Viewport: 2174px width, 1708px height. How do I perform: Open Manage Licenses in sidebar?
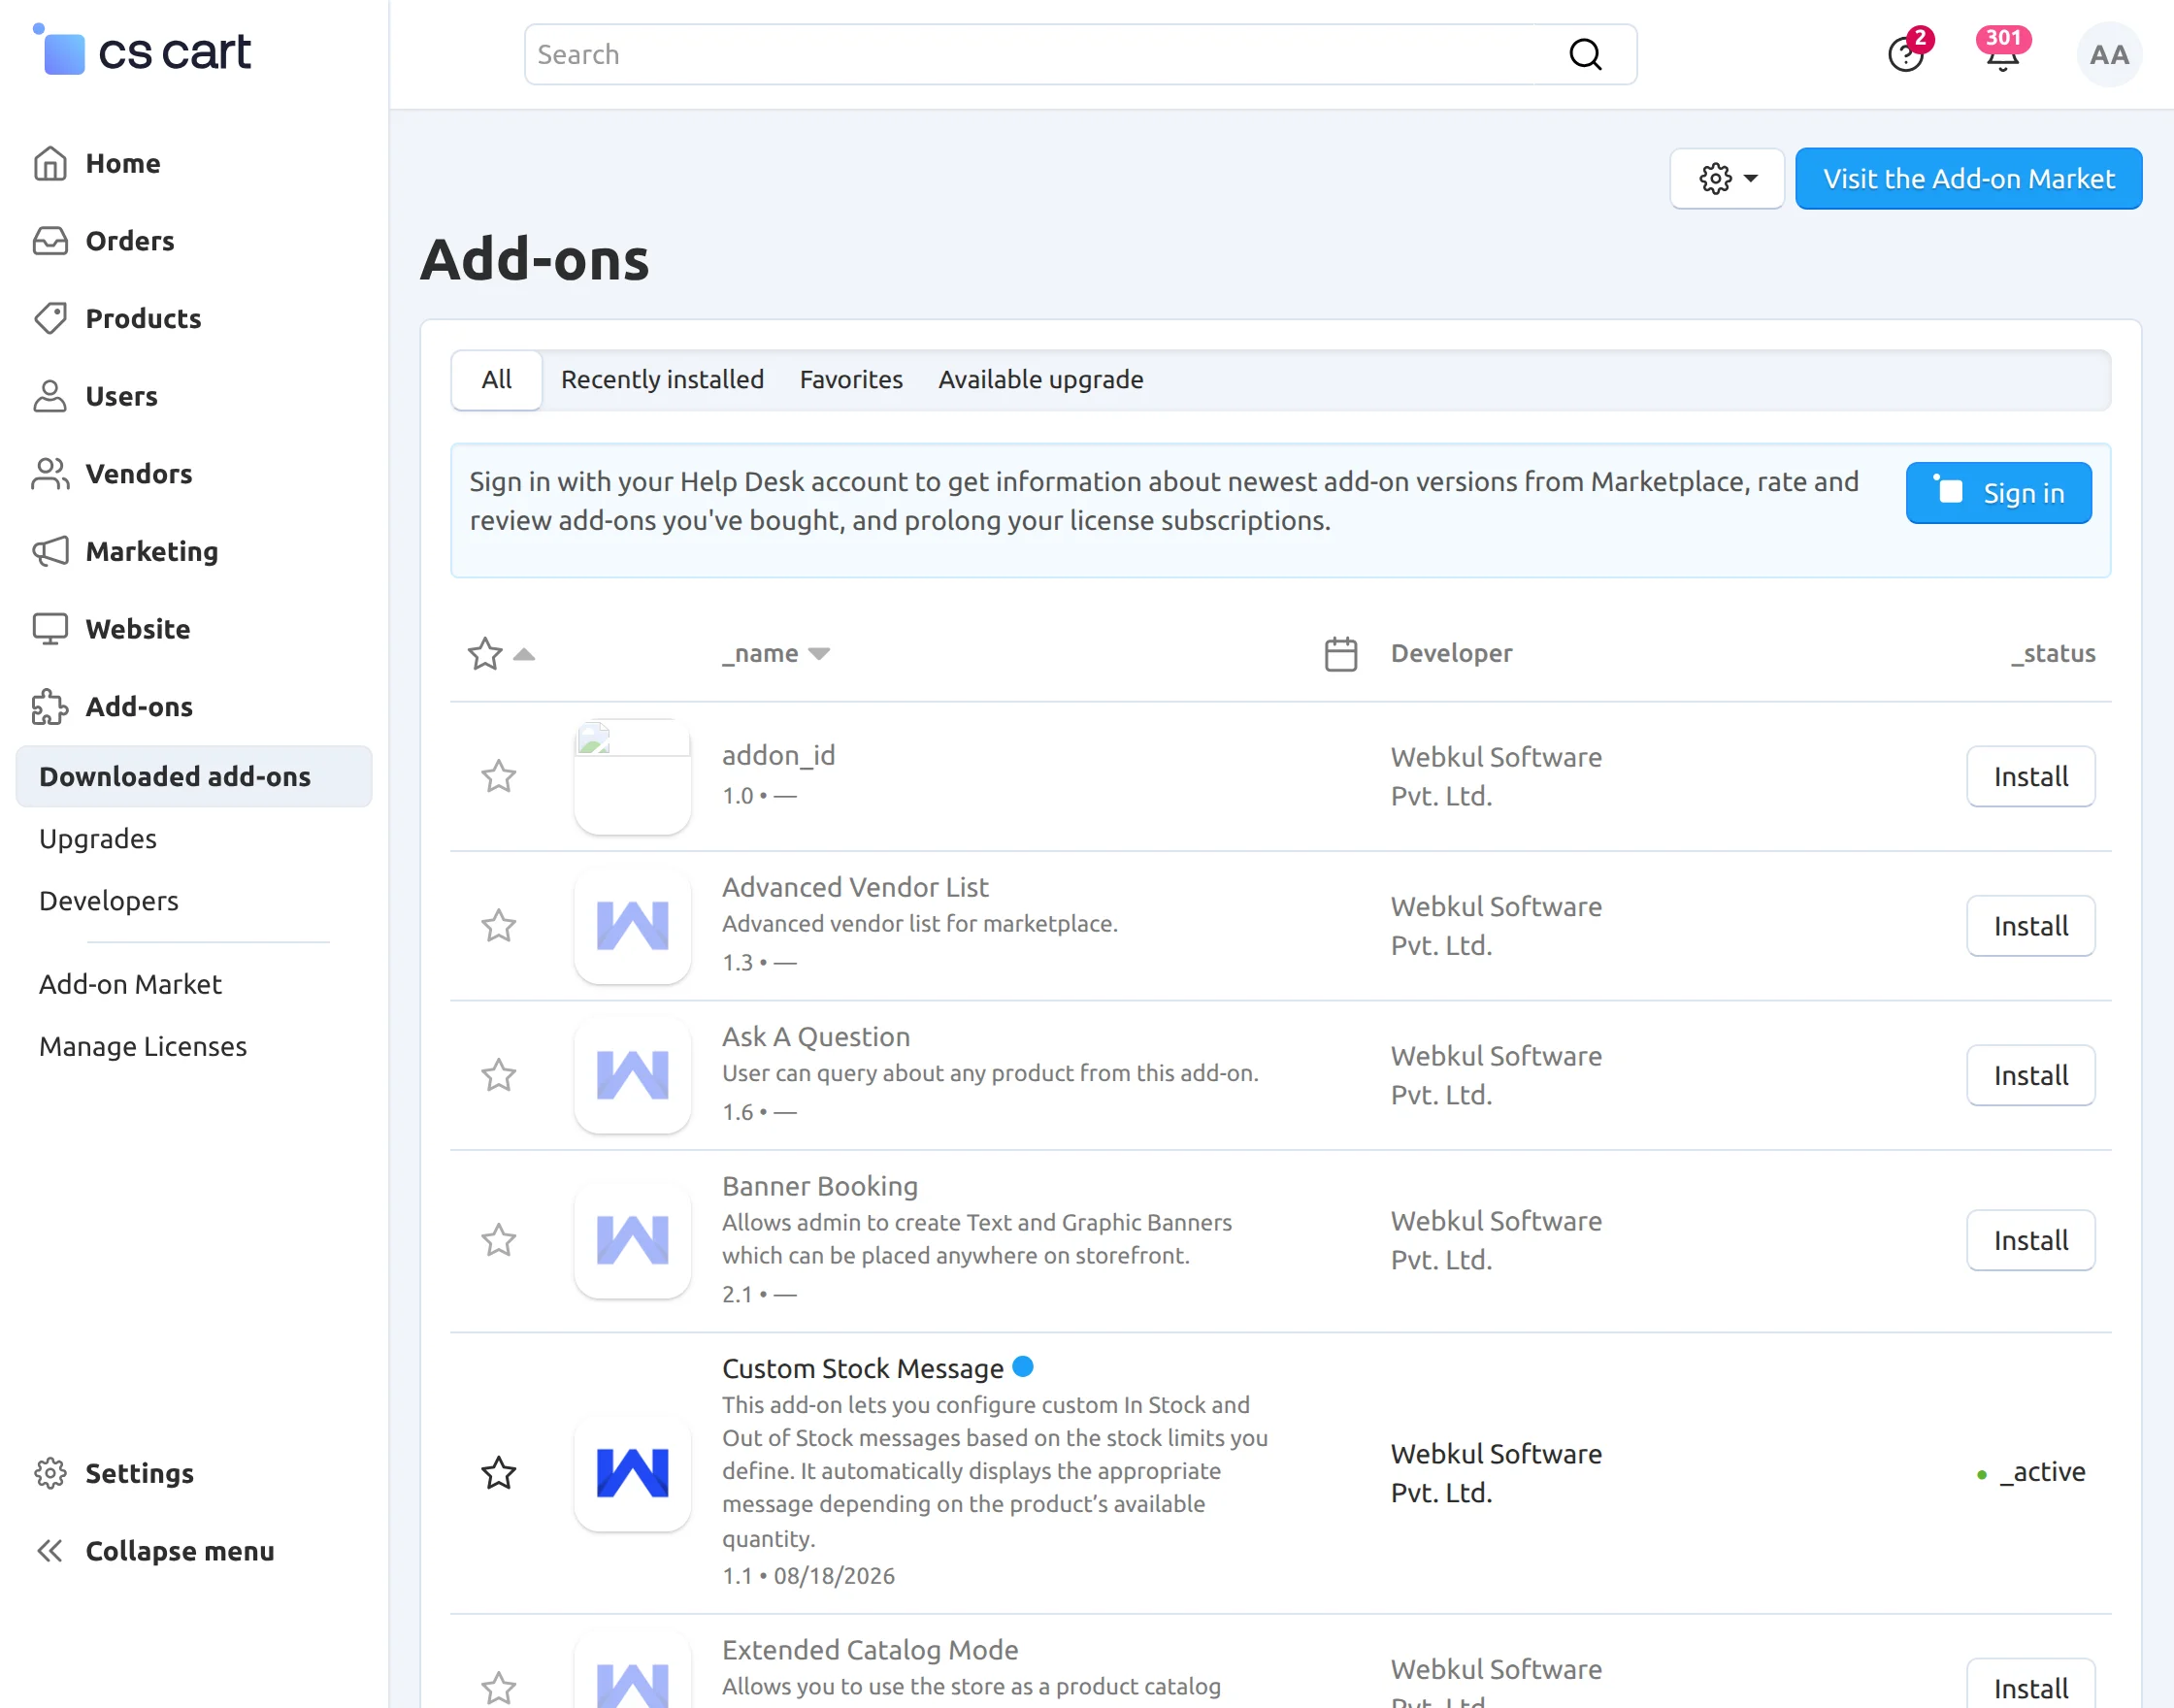click(x=143, y=1046)
